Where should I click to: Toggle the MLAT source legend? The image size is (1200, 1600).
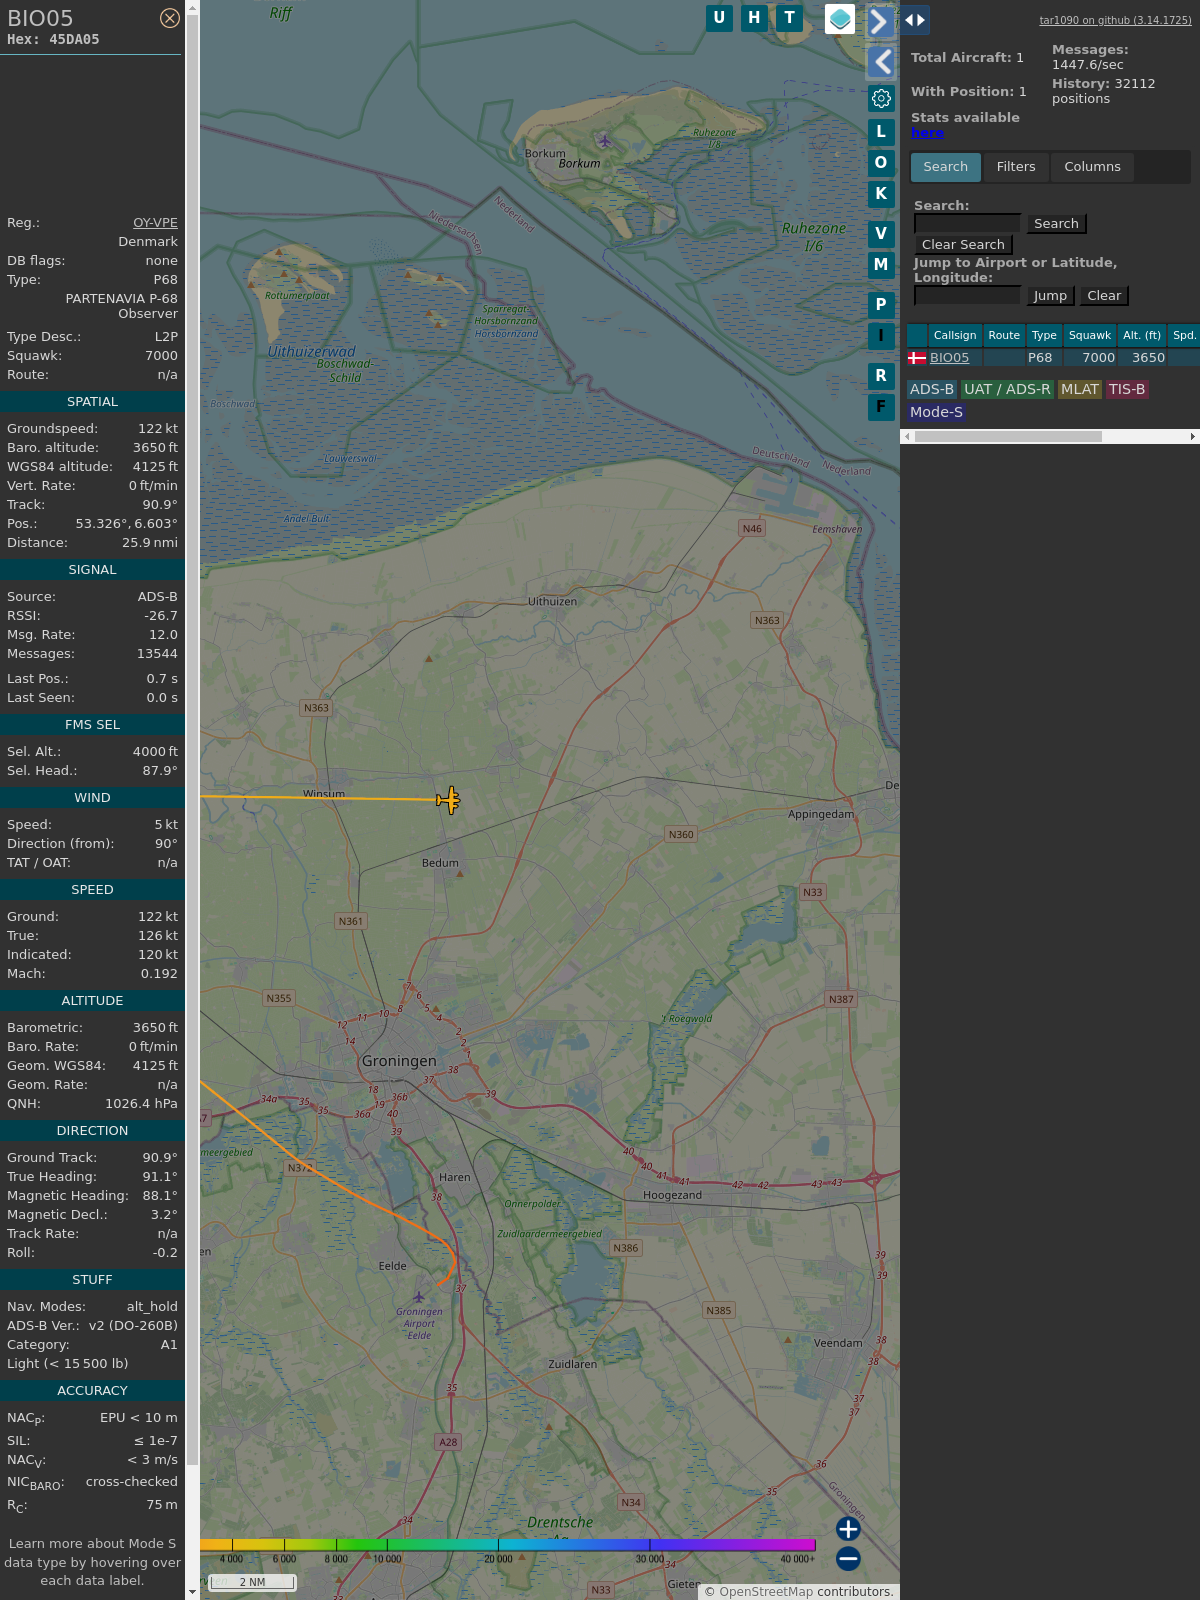[x=1080, y=390]
